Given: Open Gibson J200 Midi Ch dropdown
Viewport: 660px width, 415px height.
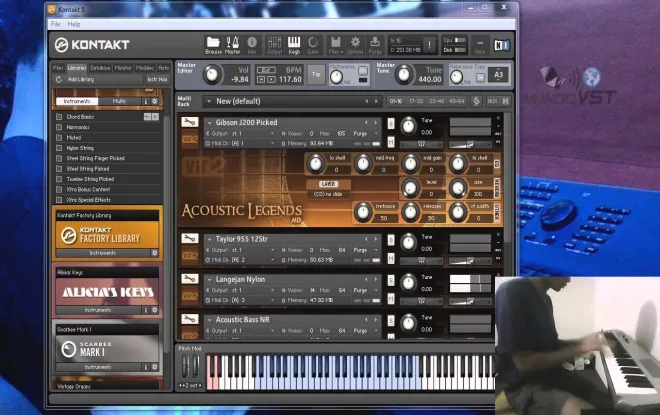Looking at the screenshot, I should pos(240,144).
